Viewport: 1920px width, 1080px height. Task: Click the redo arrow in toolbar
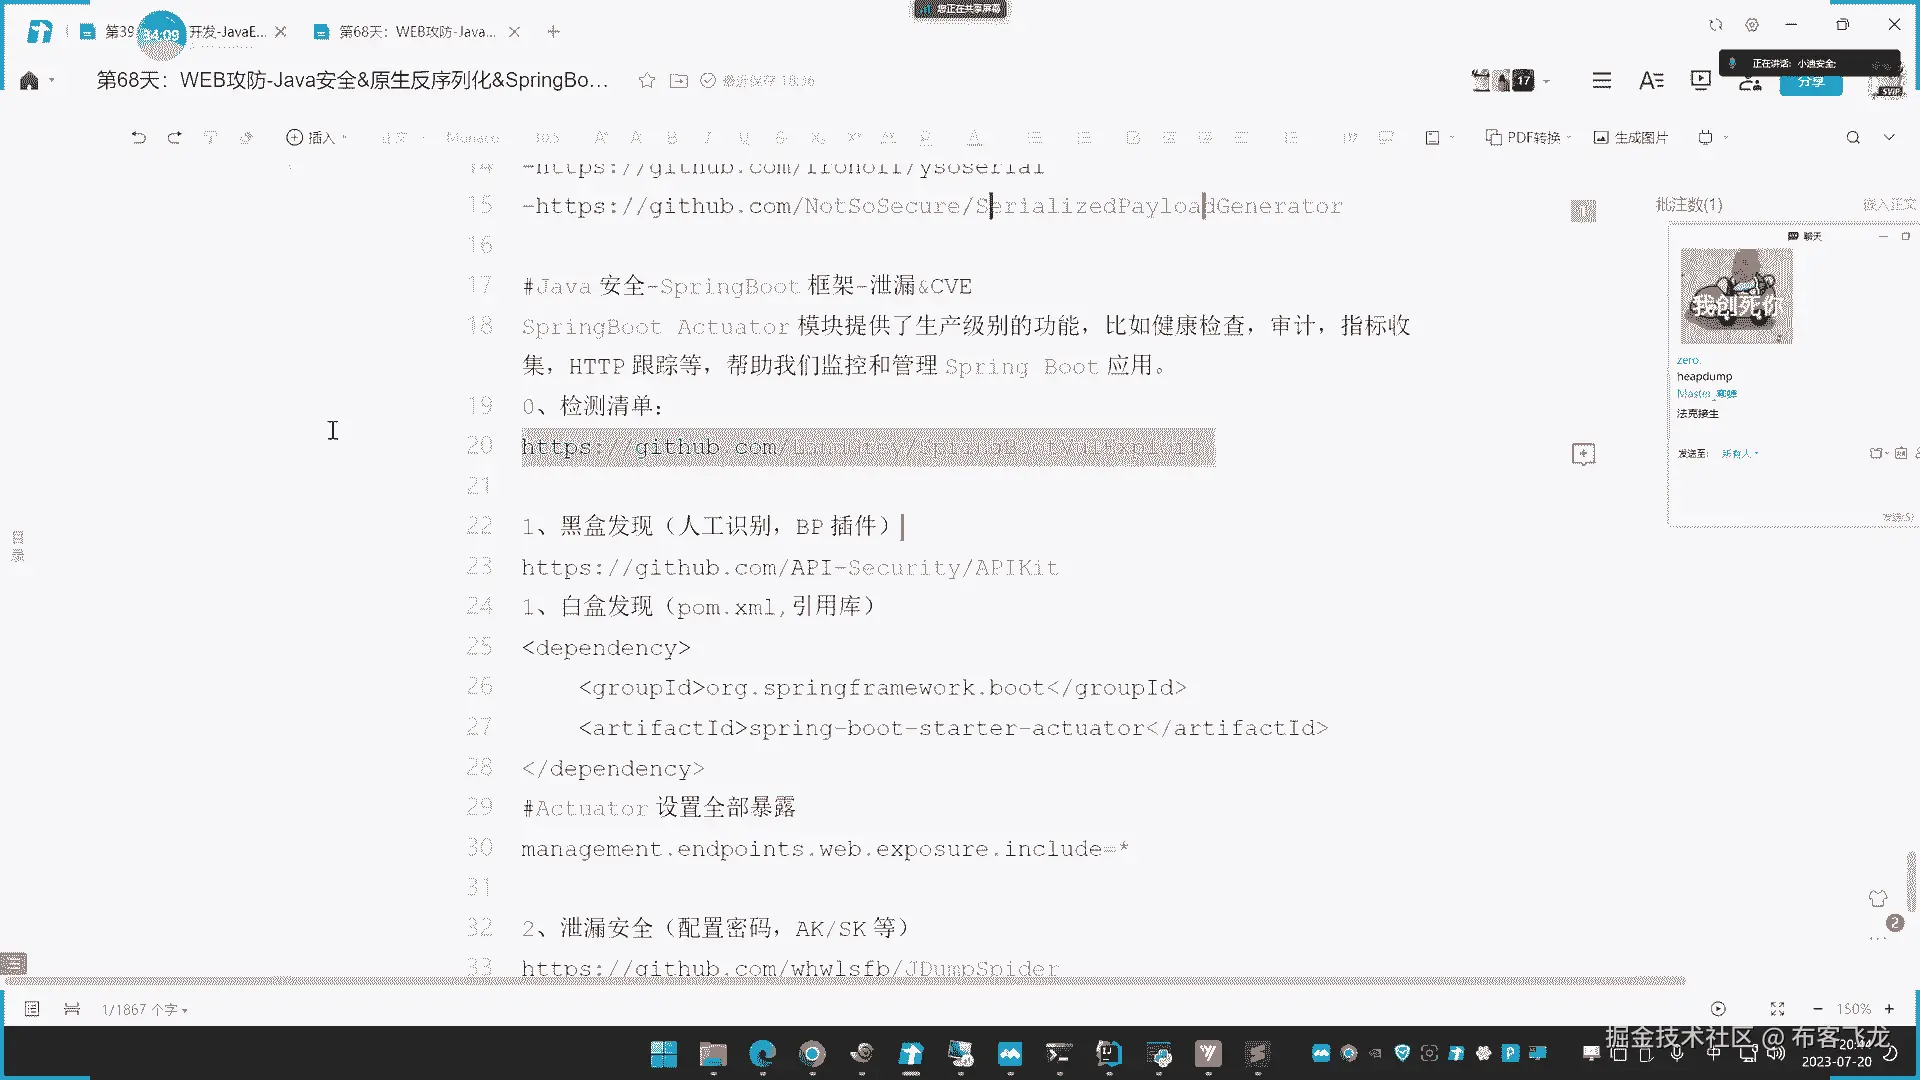point(174,138)
